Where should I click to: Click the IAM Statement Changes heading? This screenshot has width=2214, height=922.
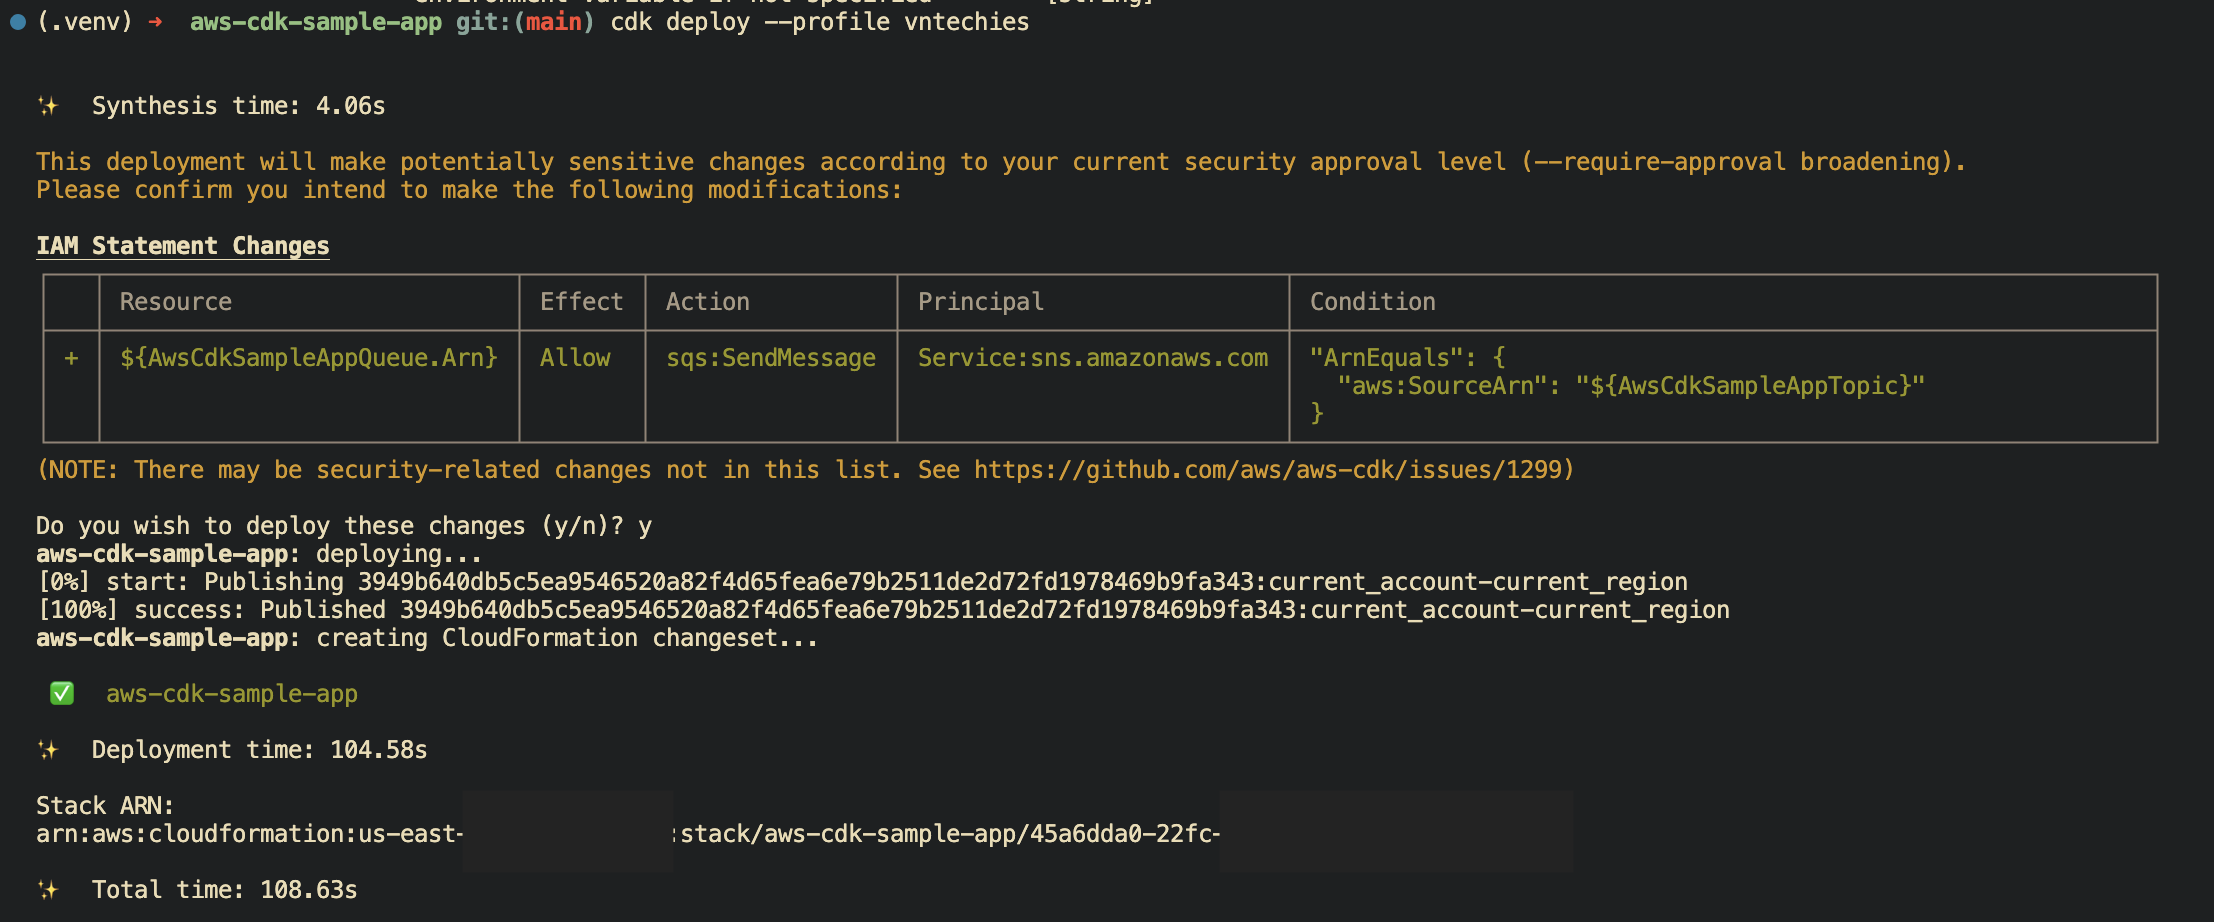click(183, 246)
